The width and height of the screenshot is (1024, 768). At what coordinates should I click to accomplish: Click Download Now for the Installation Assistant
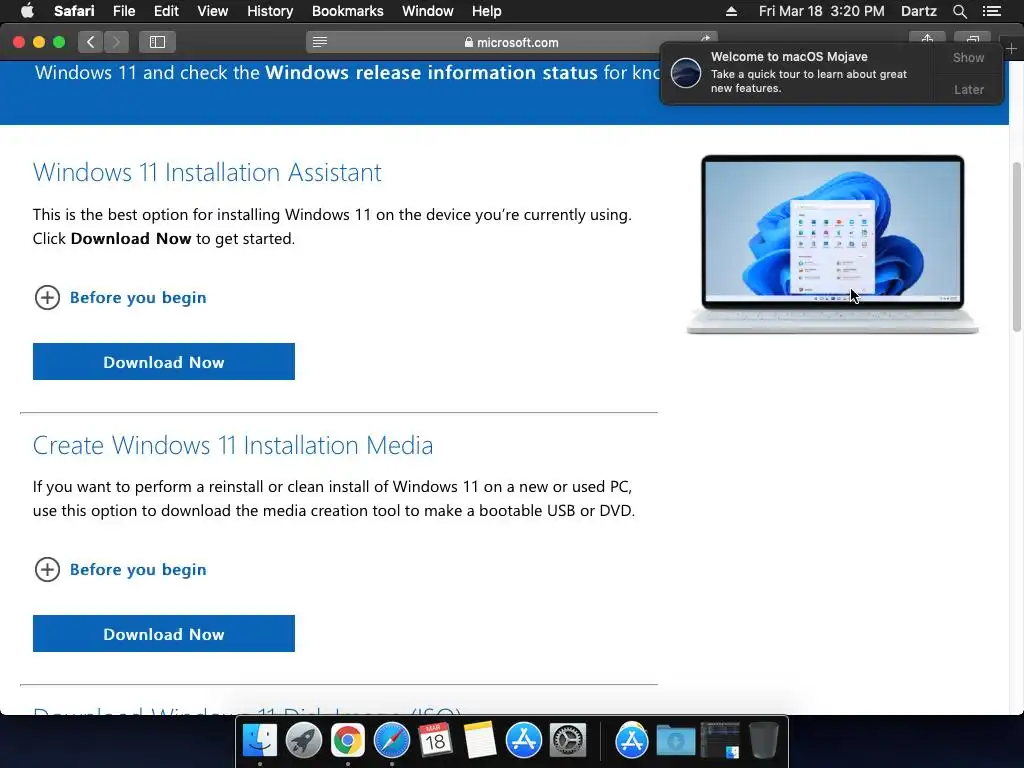coord(164,362)
